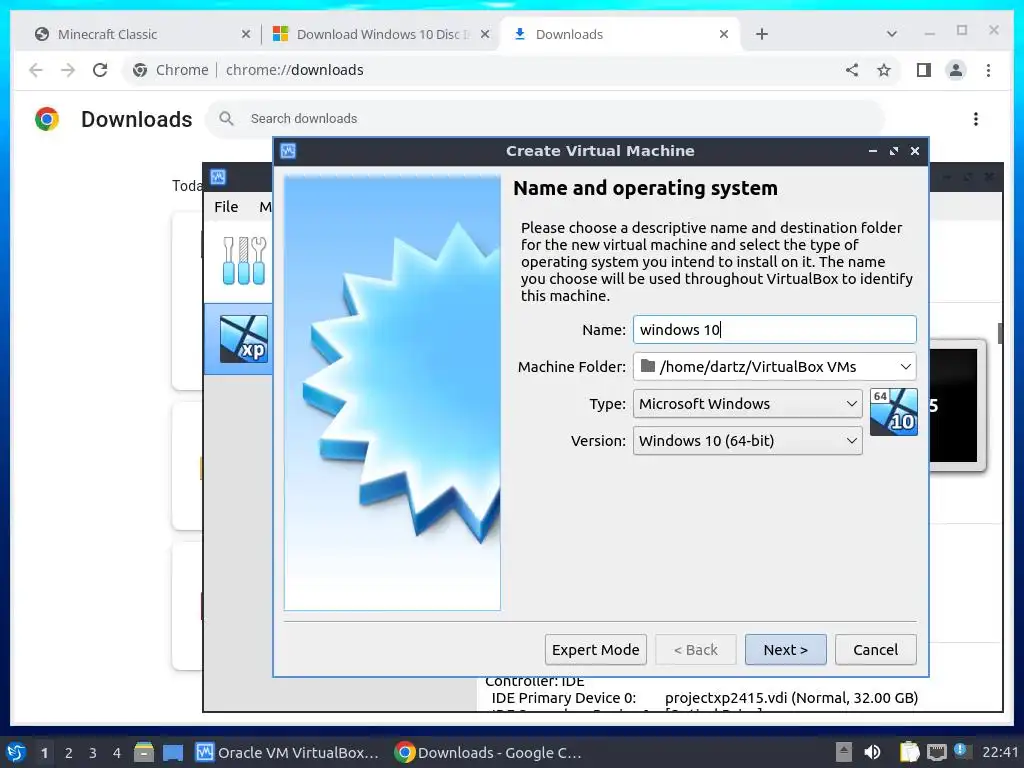Image resolution: width=1024 pixels, height=768 pixels.
Task: Click the Create Virtual Machine title bar icon
Action: coord(288,151)
